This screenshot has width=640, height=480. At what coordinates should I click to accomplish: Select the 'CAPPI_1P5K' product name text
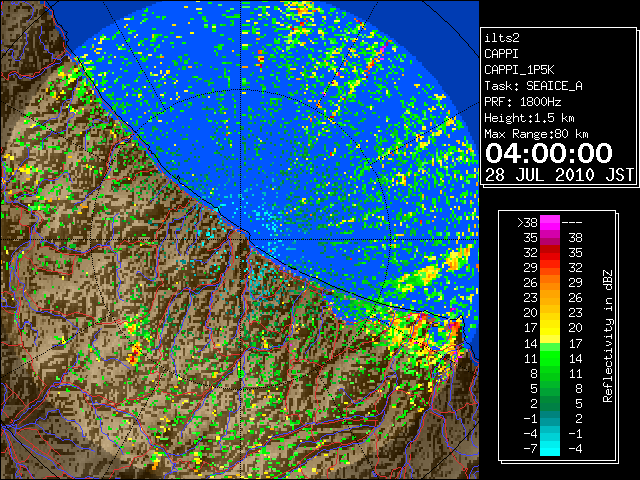pos(519,70)
